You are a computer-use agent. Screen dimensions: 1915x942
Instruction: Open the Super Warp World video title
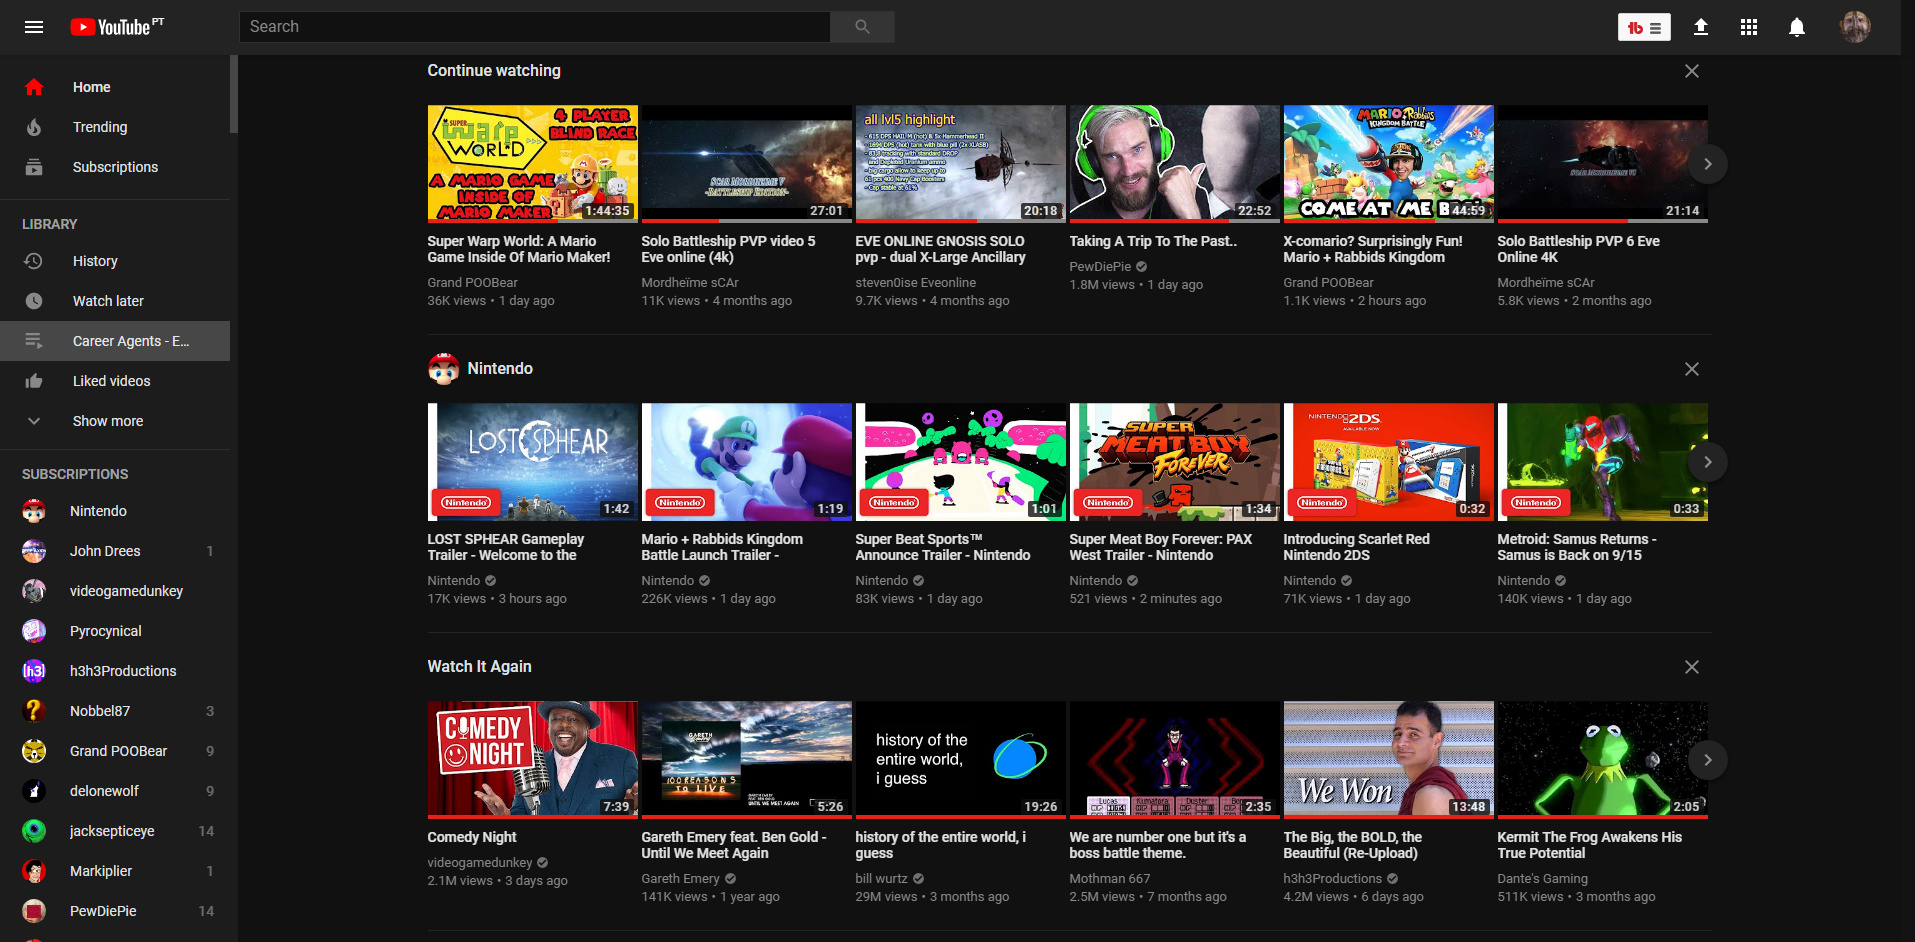click(x=519, y=249)
